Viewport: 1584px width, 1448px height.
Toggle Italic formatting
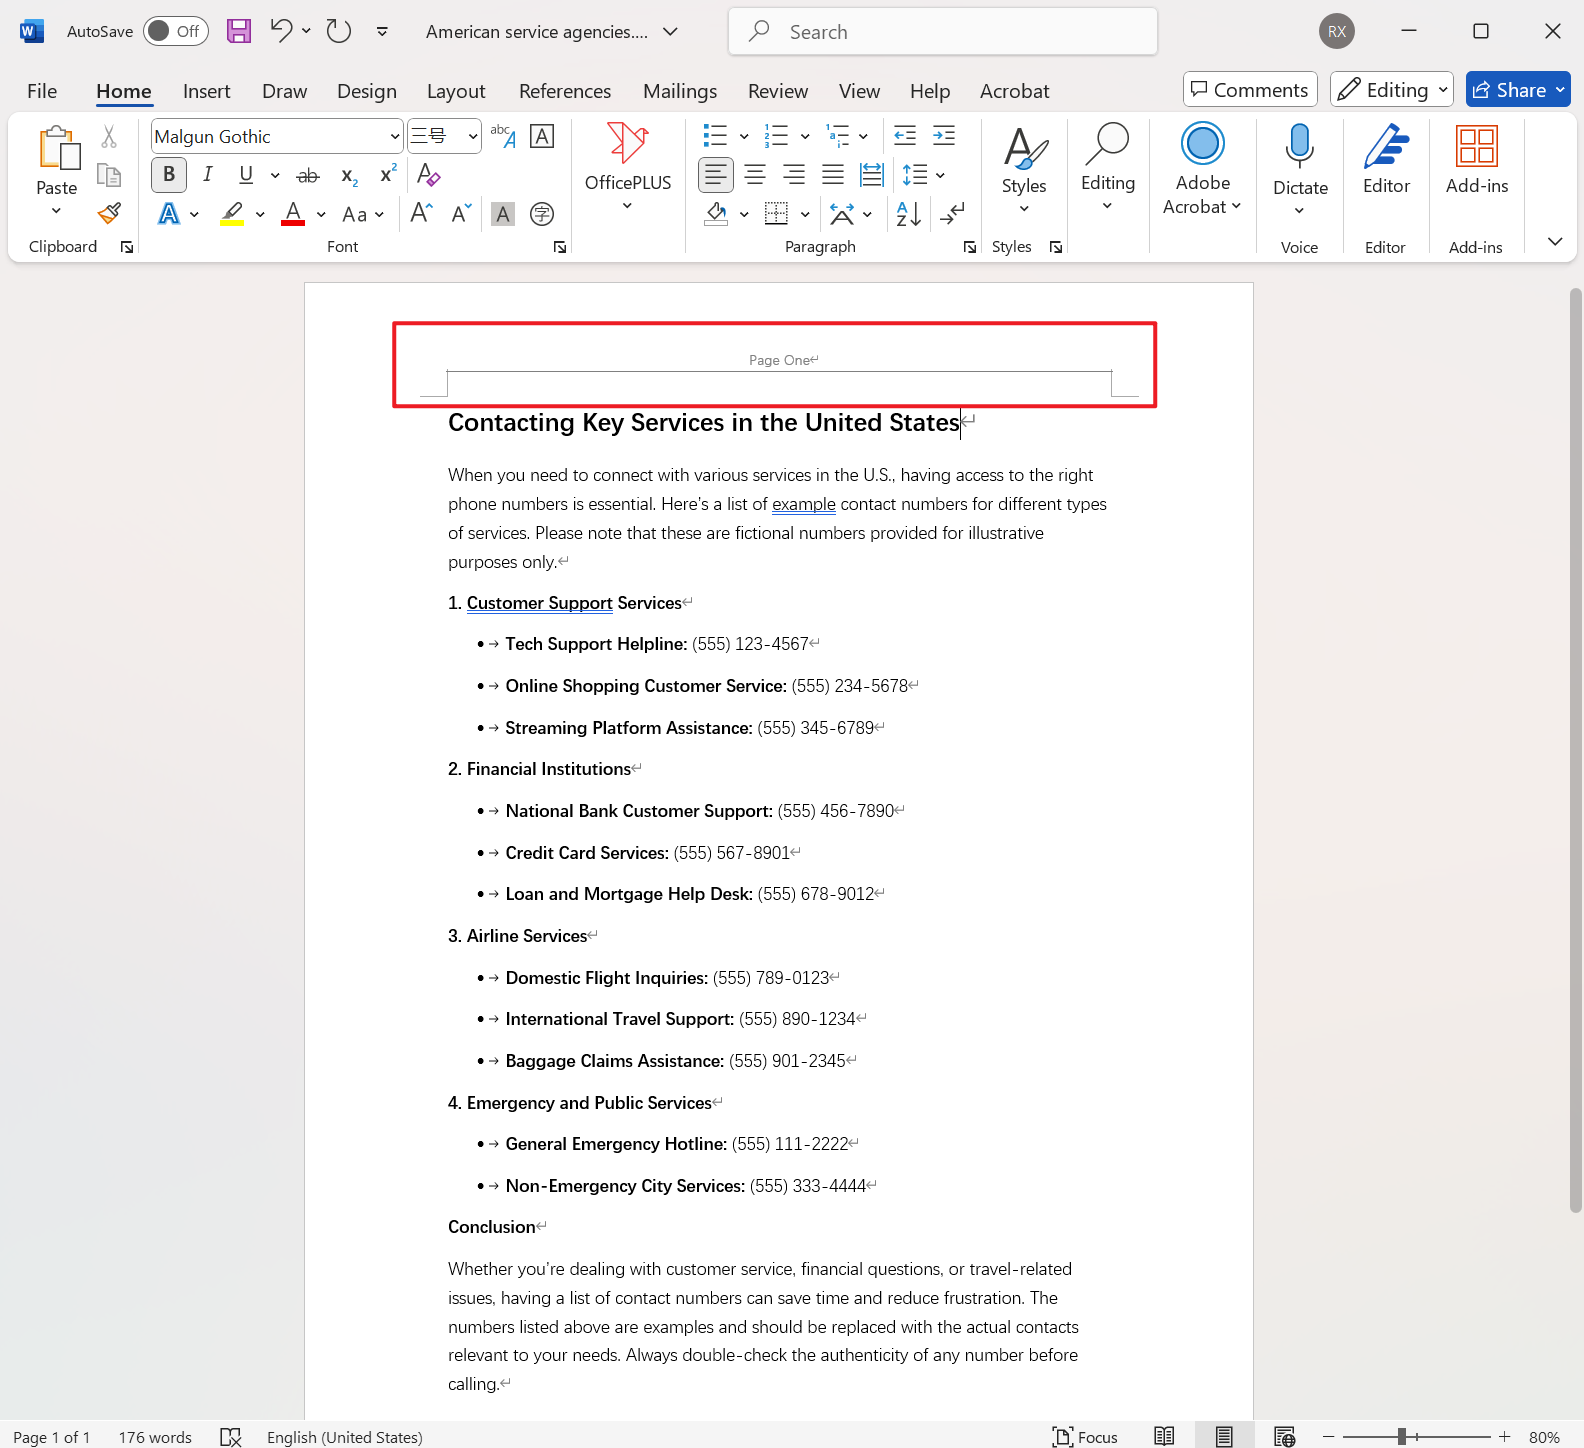coord(208,175)
